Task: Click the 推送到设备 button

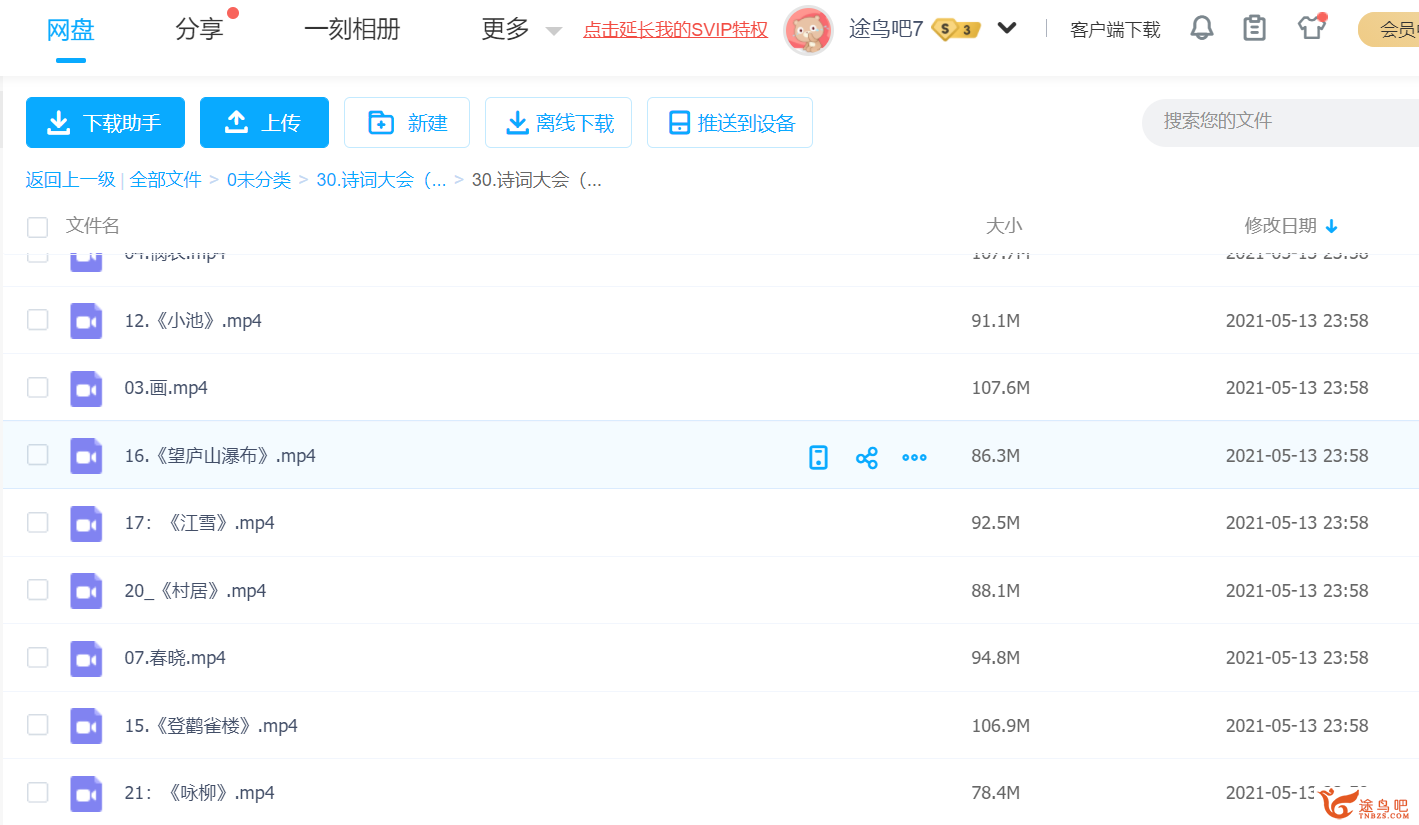Action: (x=730, y=123)
